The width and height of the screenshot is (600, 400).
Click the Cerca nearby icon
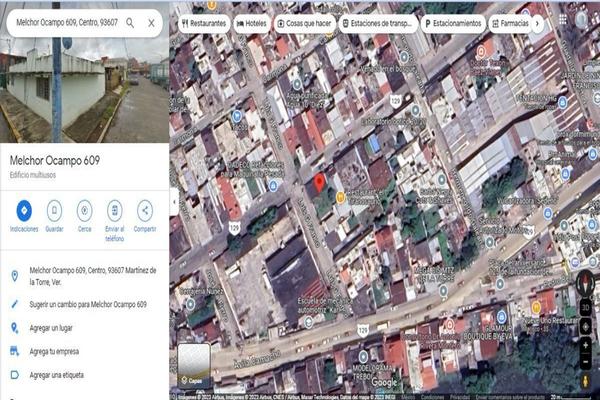pyautogui.click(x=85, y=211)
